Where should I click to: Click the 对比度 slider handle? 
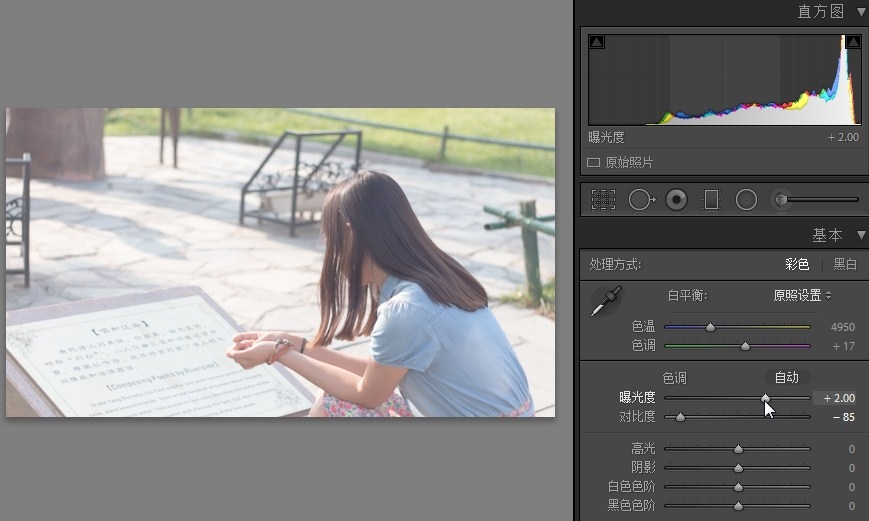click(x=681, y=417)
